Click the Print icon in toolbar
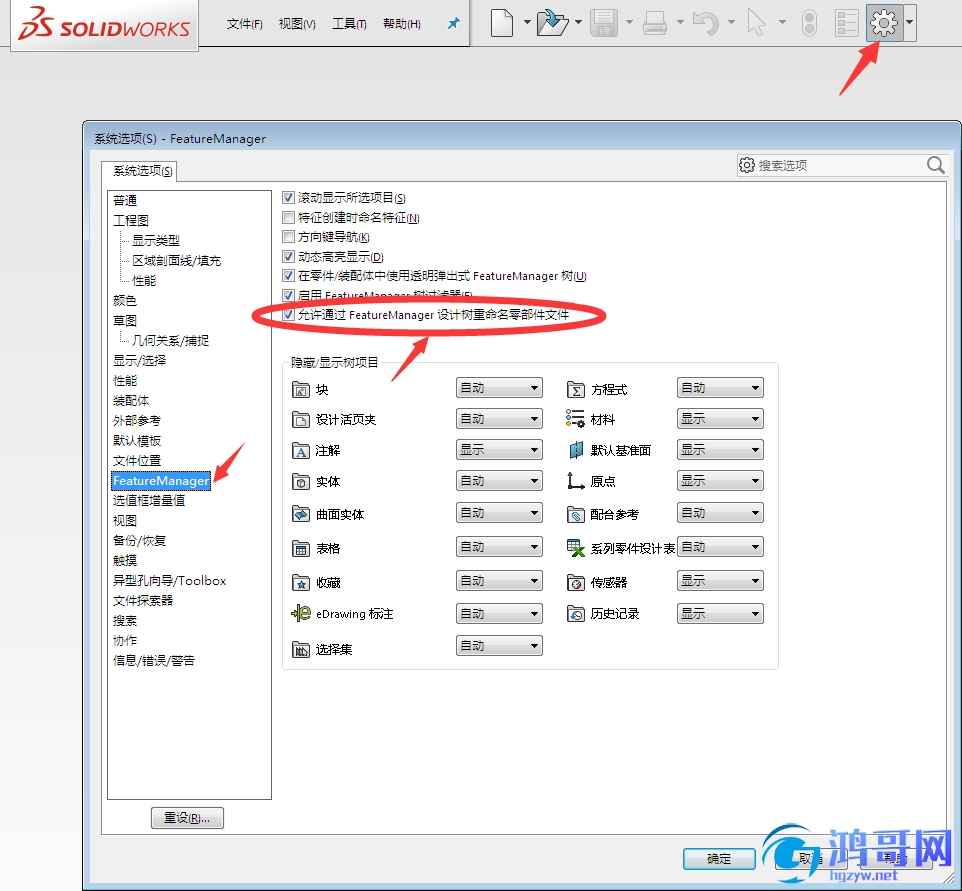962x891 pixels. pos(655,23)
